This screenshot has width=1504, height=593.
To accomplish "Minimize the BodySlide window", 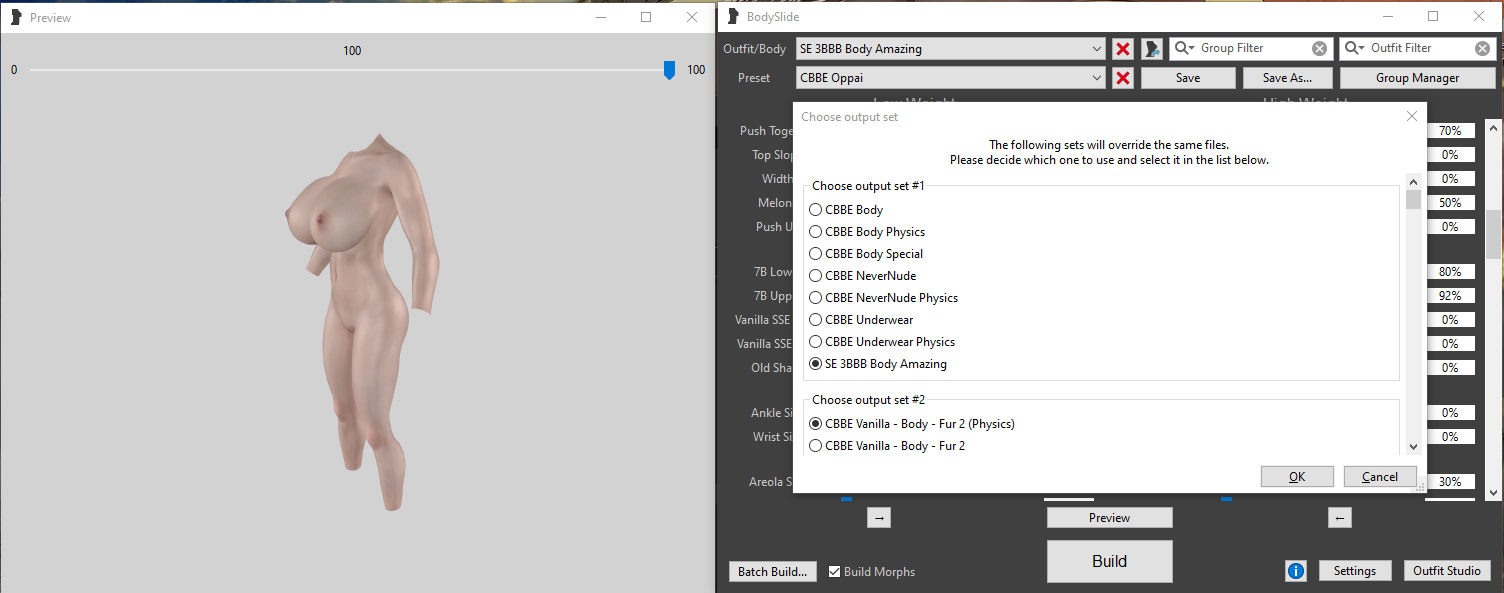I will 1387,16.
